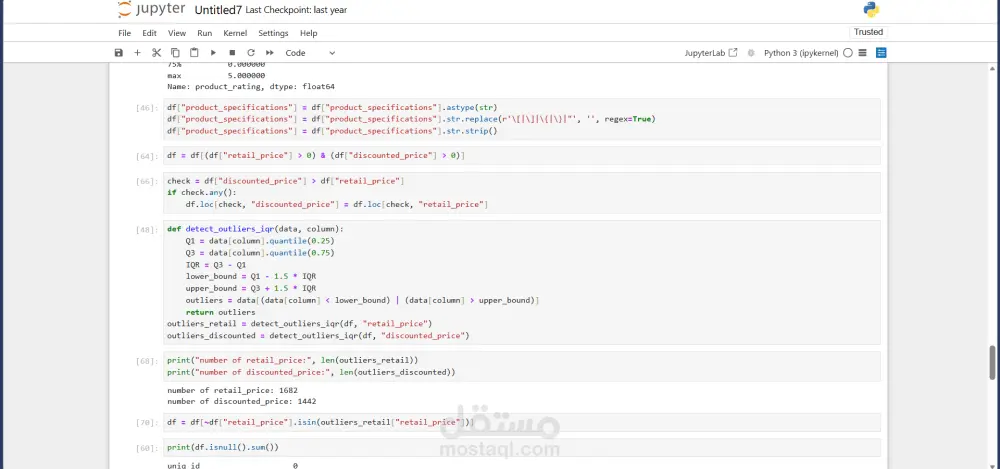Insert a new cell with the plus icon
The height and width of the screenshot is (469, 1000).
tap(137, 53)
